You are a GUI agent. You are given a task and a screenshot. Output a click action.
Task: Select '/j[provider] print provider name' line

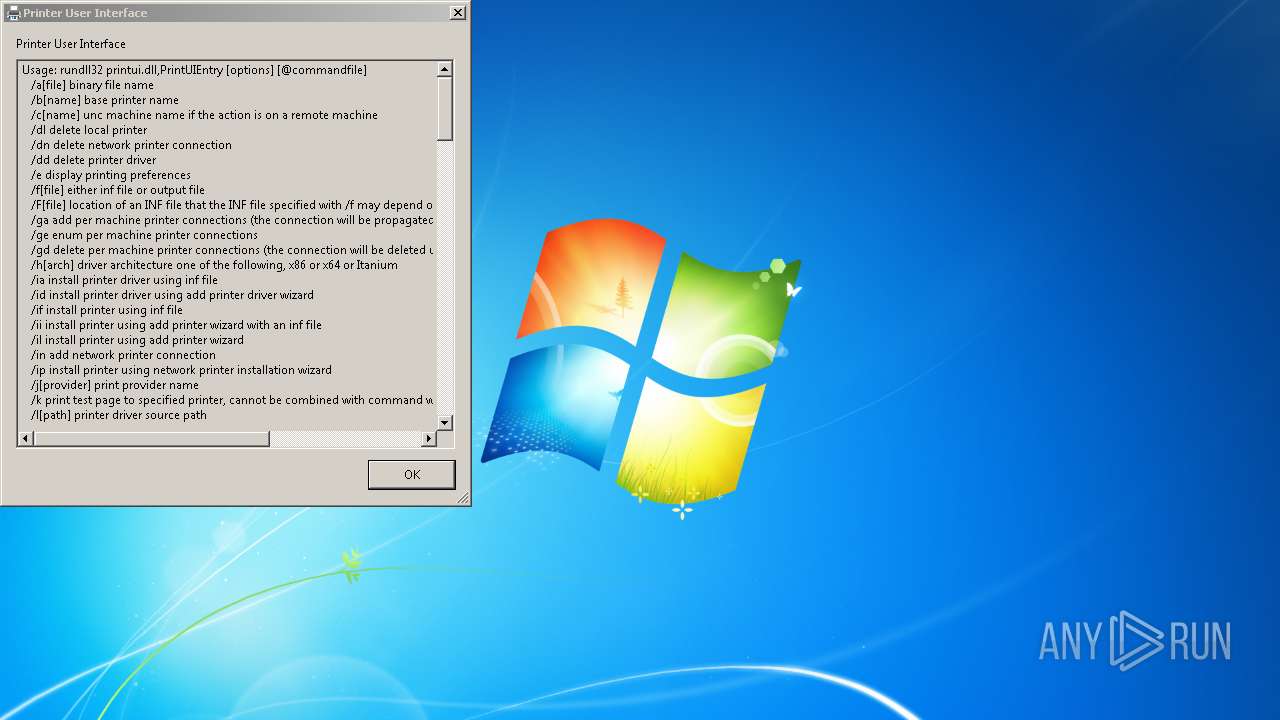tap(114, 385)
